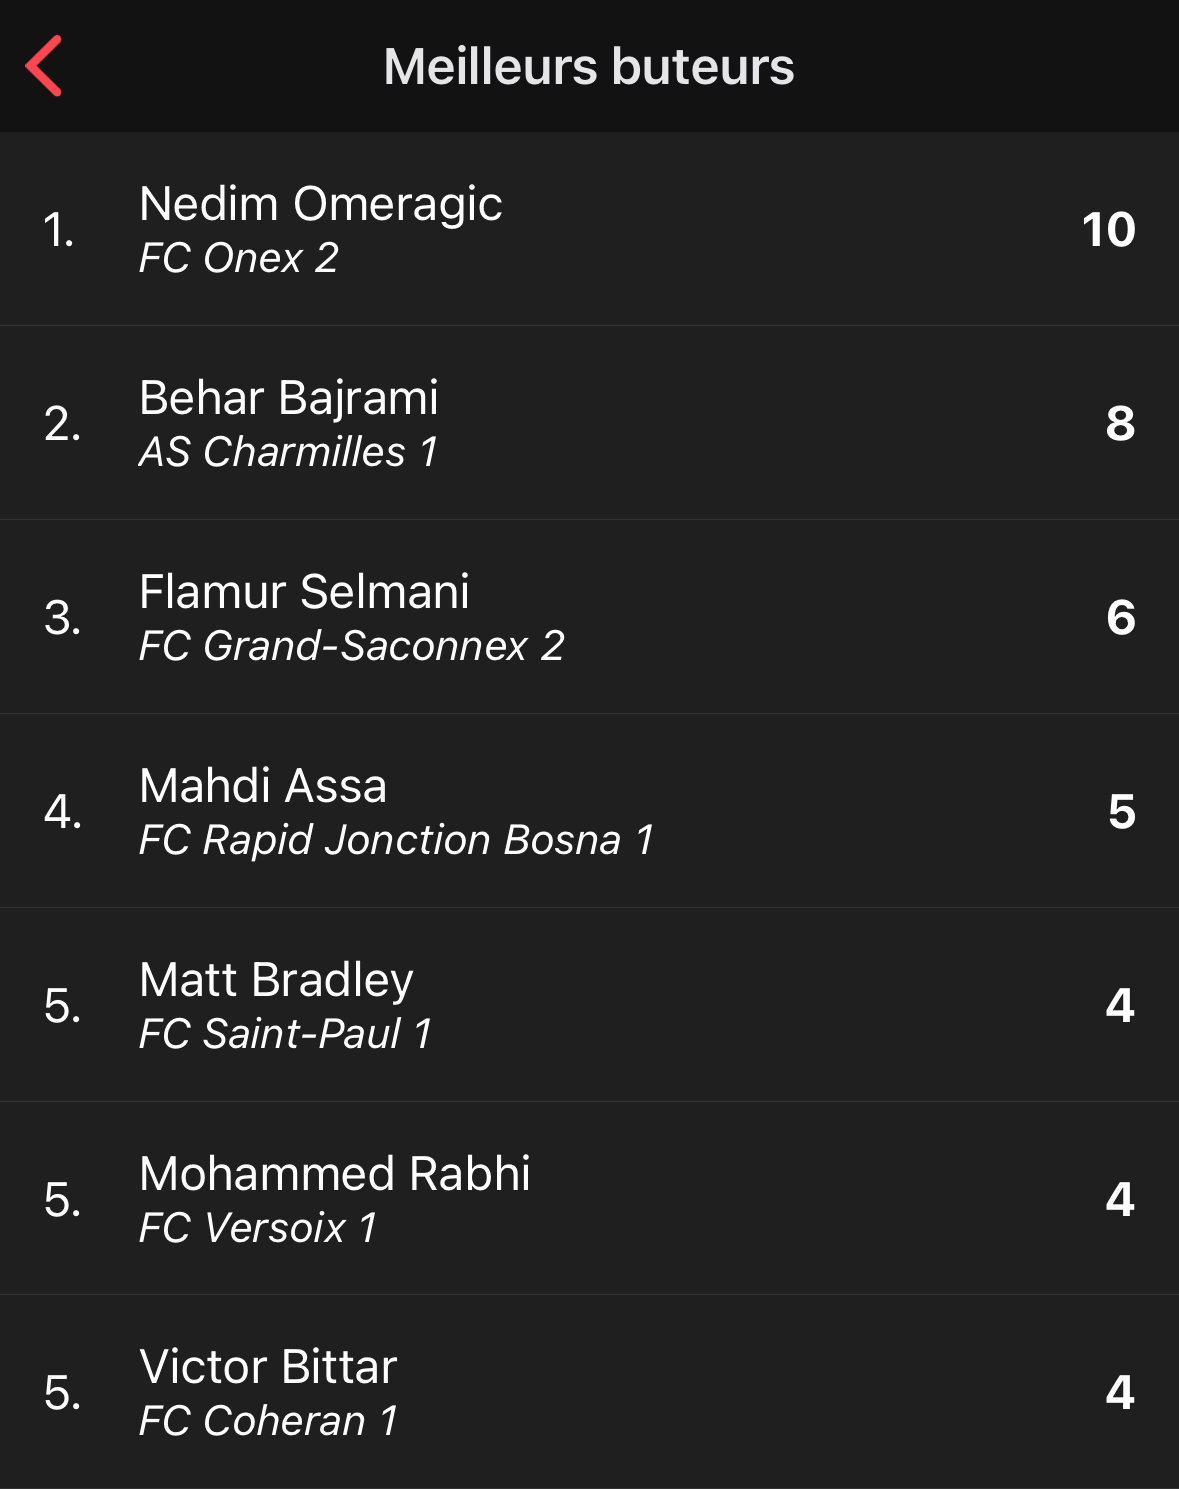This screenshot has height=1489, width=1179.
Task: Open Victor Bittar's scorer entry
Action: pos(589,1392)
